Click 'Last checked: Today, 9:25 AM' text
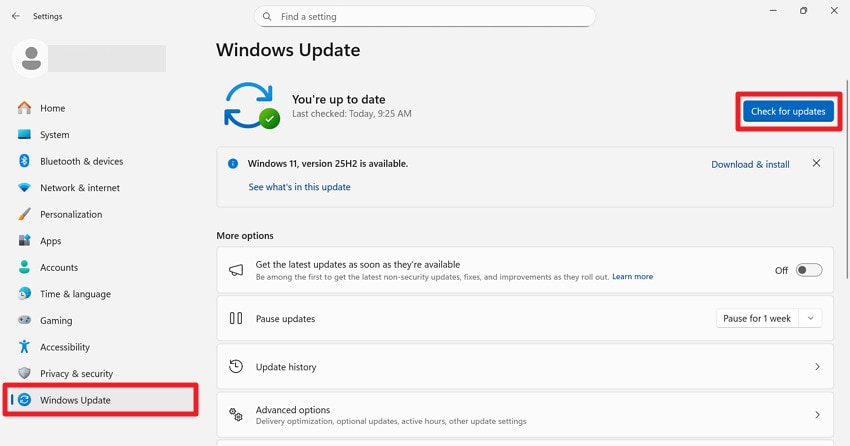 coord(351,114)
